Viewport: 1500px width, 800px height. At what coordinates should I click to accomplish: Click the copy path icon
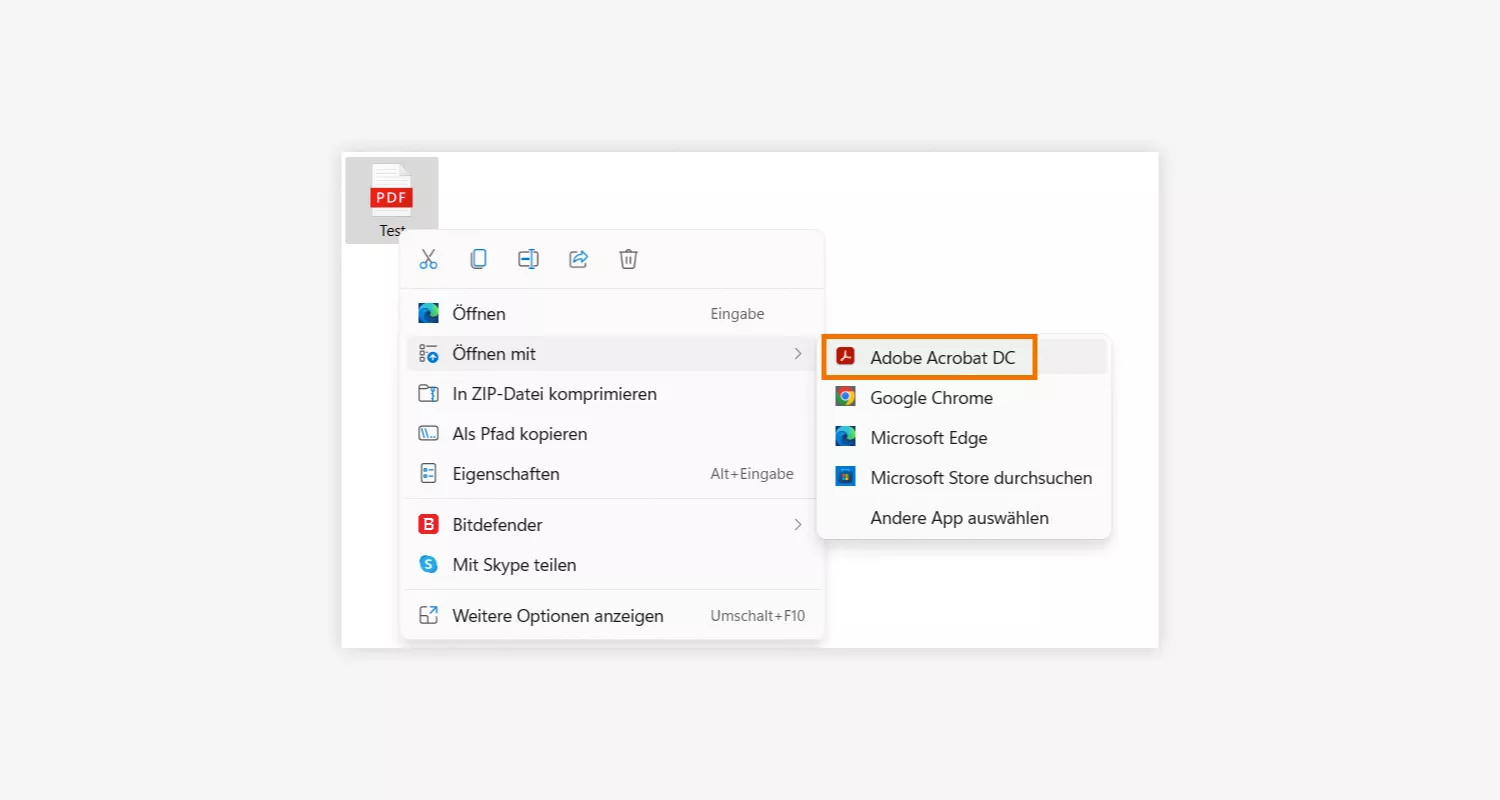point(428,434)
